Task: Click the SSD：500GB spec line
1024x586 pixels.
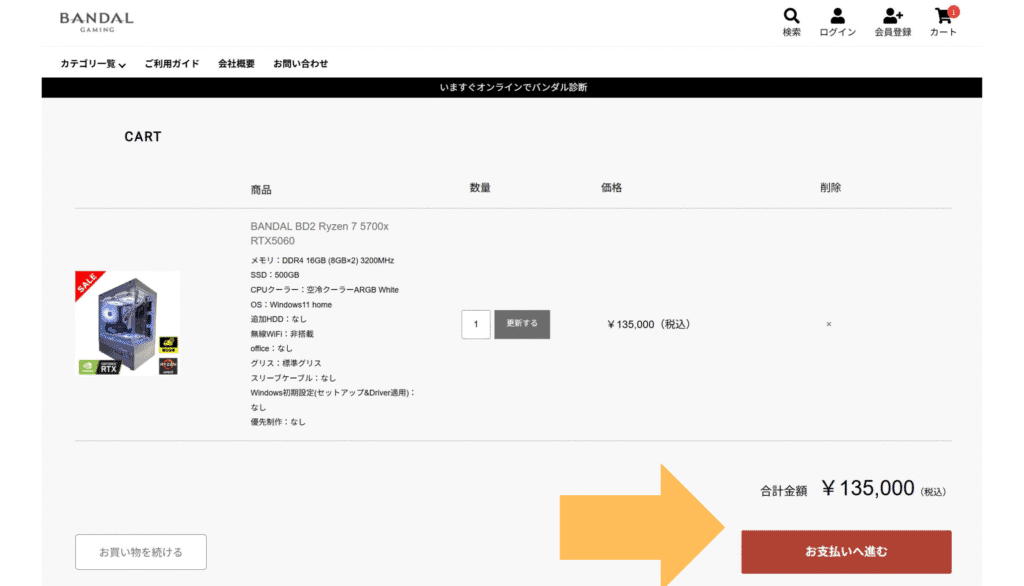Action: pyautogui.click(x=274, y=275)
